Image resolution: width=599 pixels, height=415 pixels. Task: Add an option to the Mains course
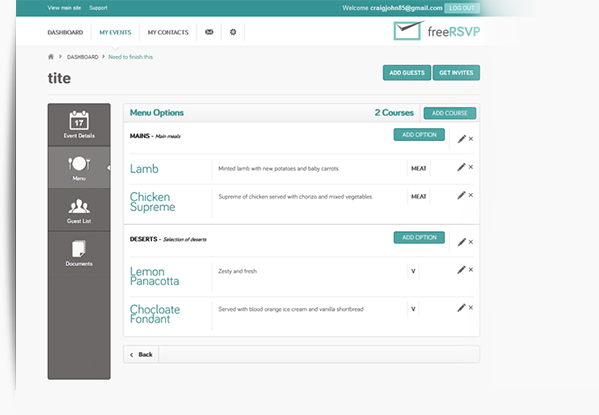pos(419,135)
